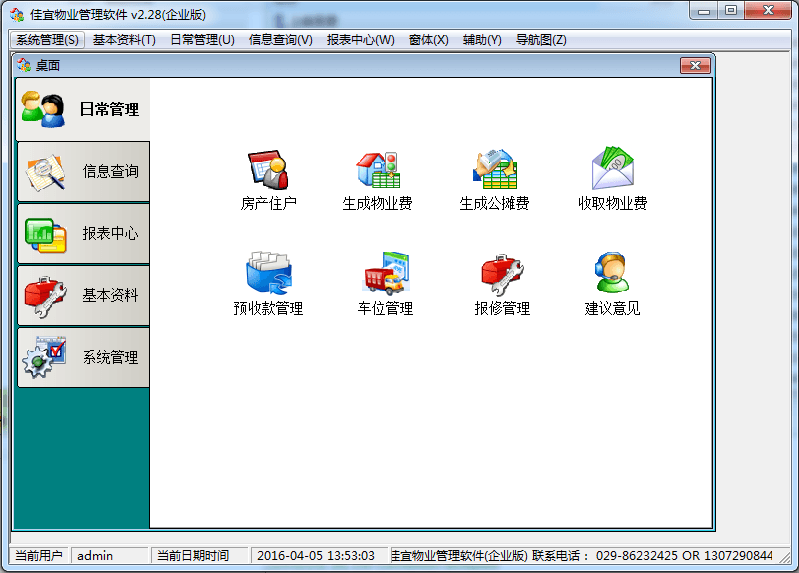Open the 导航图(Z) menu

click(x=541, y=40)
